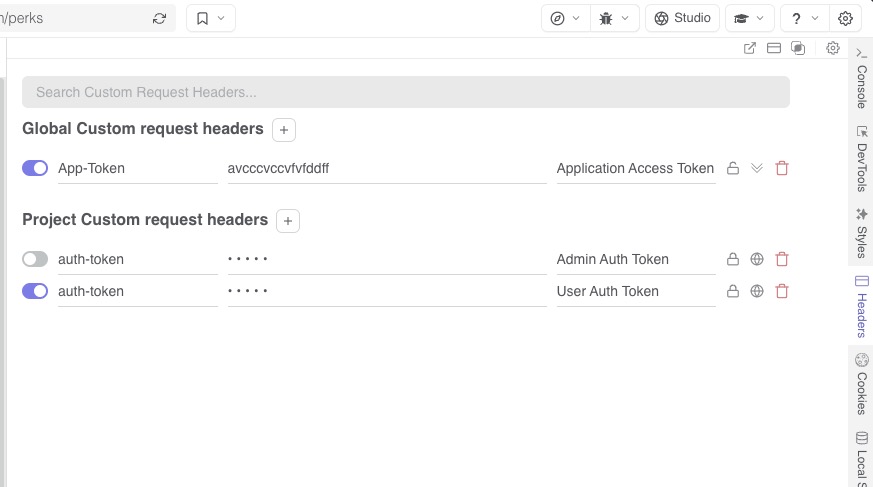Image resolution: width=873 pixels, height=487 pixels.
Task: Add a new Global Custom request header
Action: point(284,129)
